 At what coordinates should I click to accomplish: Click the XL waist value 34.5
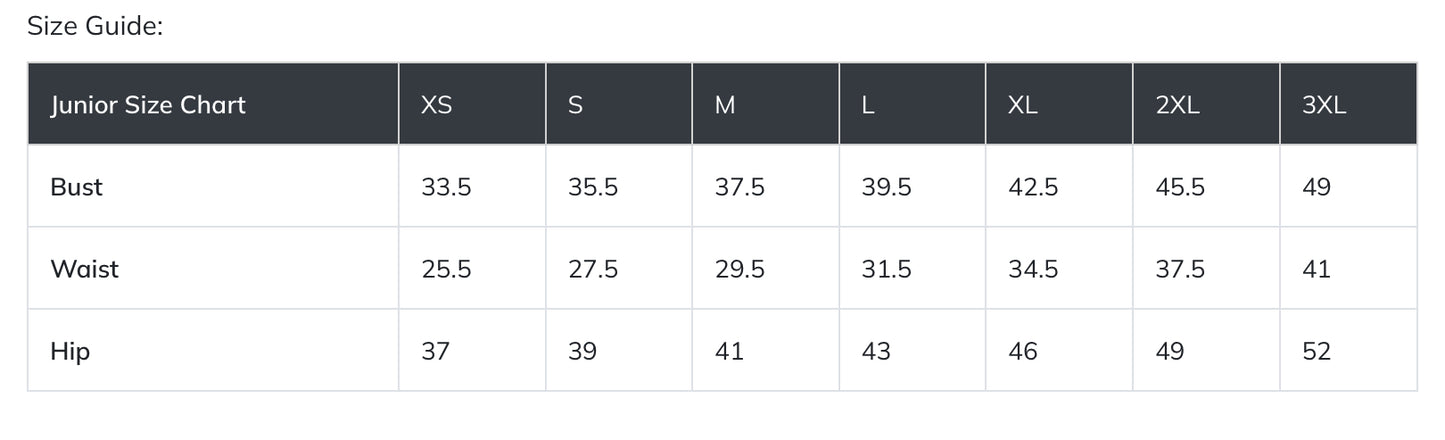click(1033, 269)
